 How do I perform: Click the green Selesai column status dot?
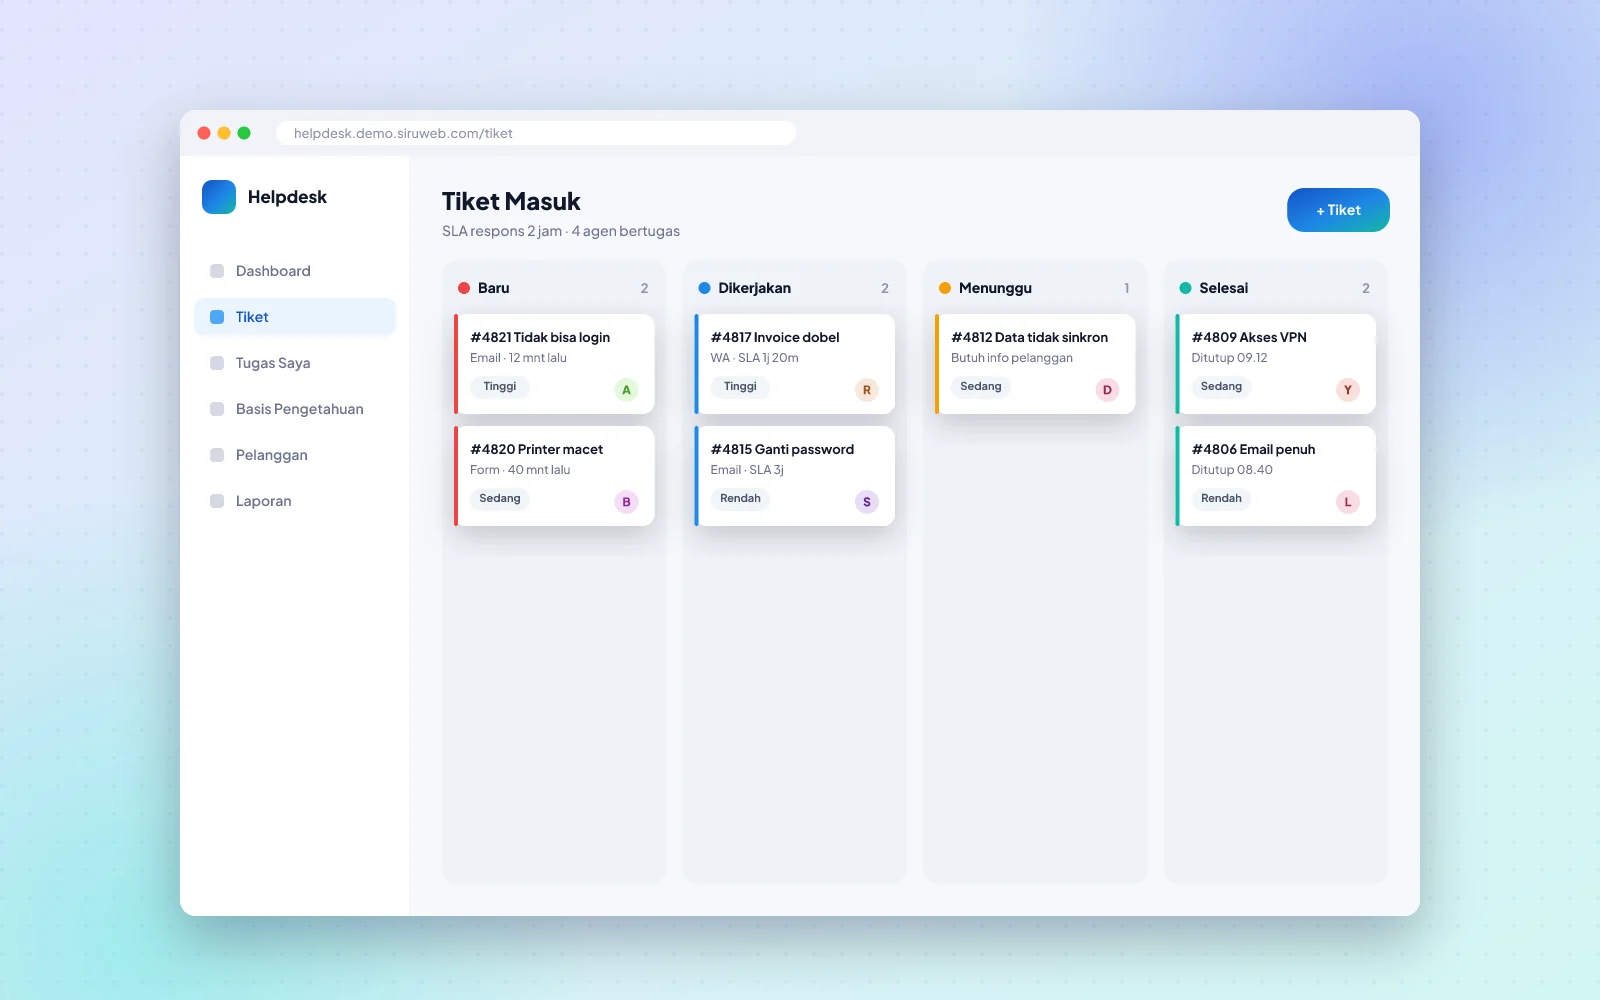point(1185,288)
